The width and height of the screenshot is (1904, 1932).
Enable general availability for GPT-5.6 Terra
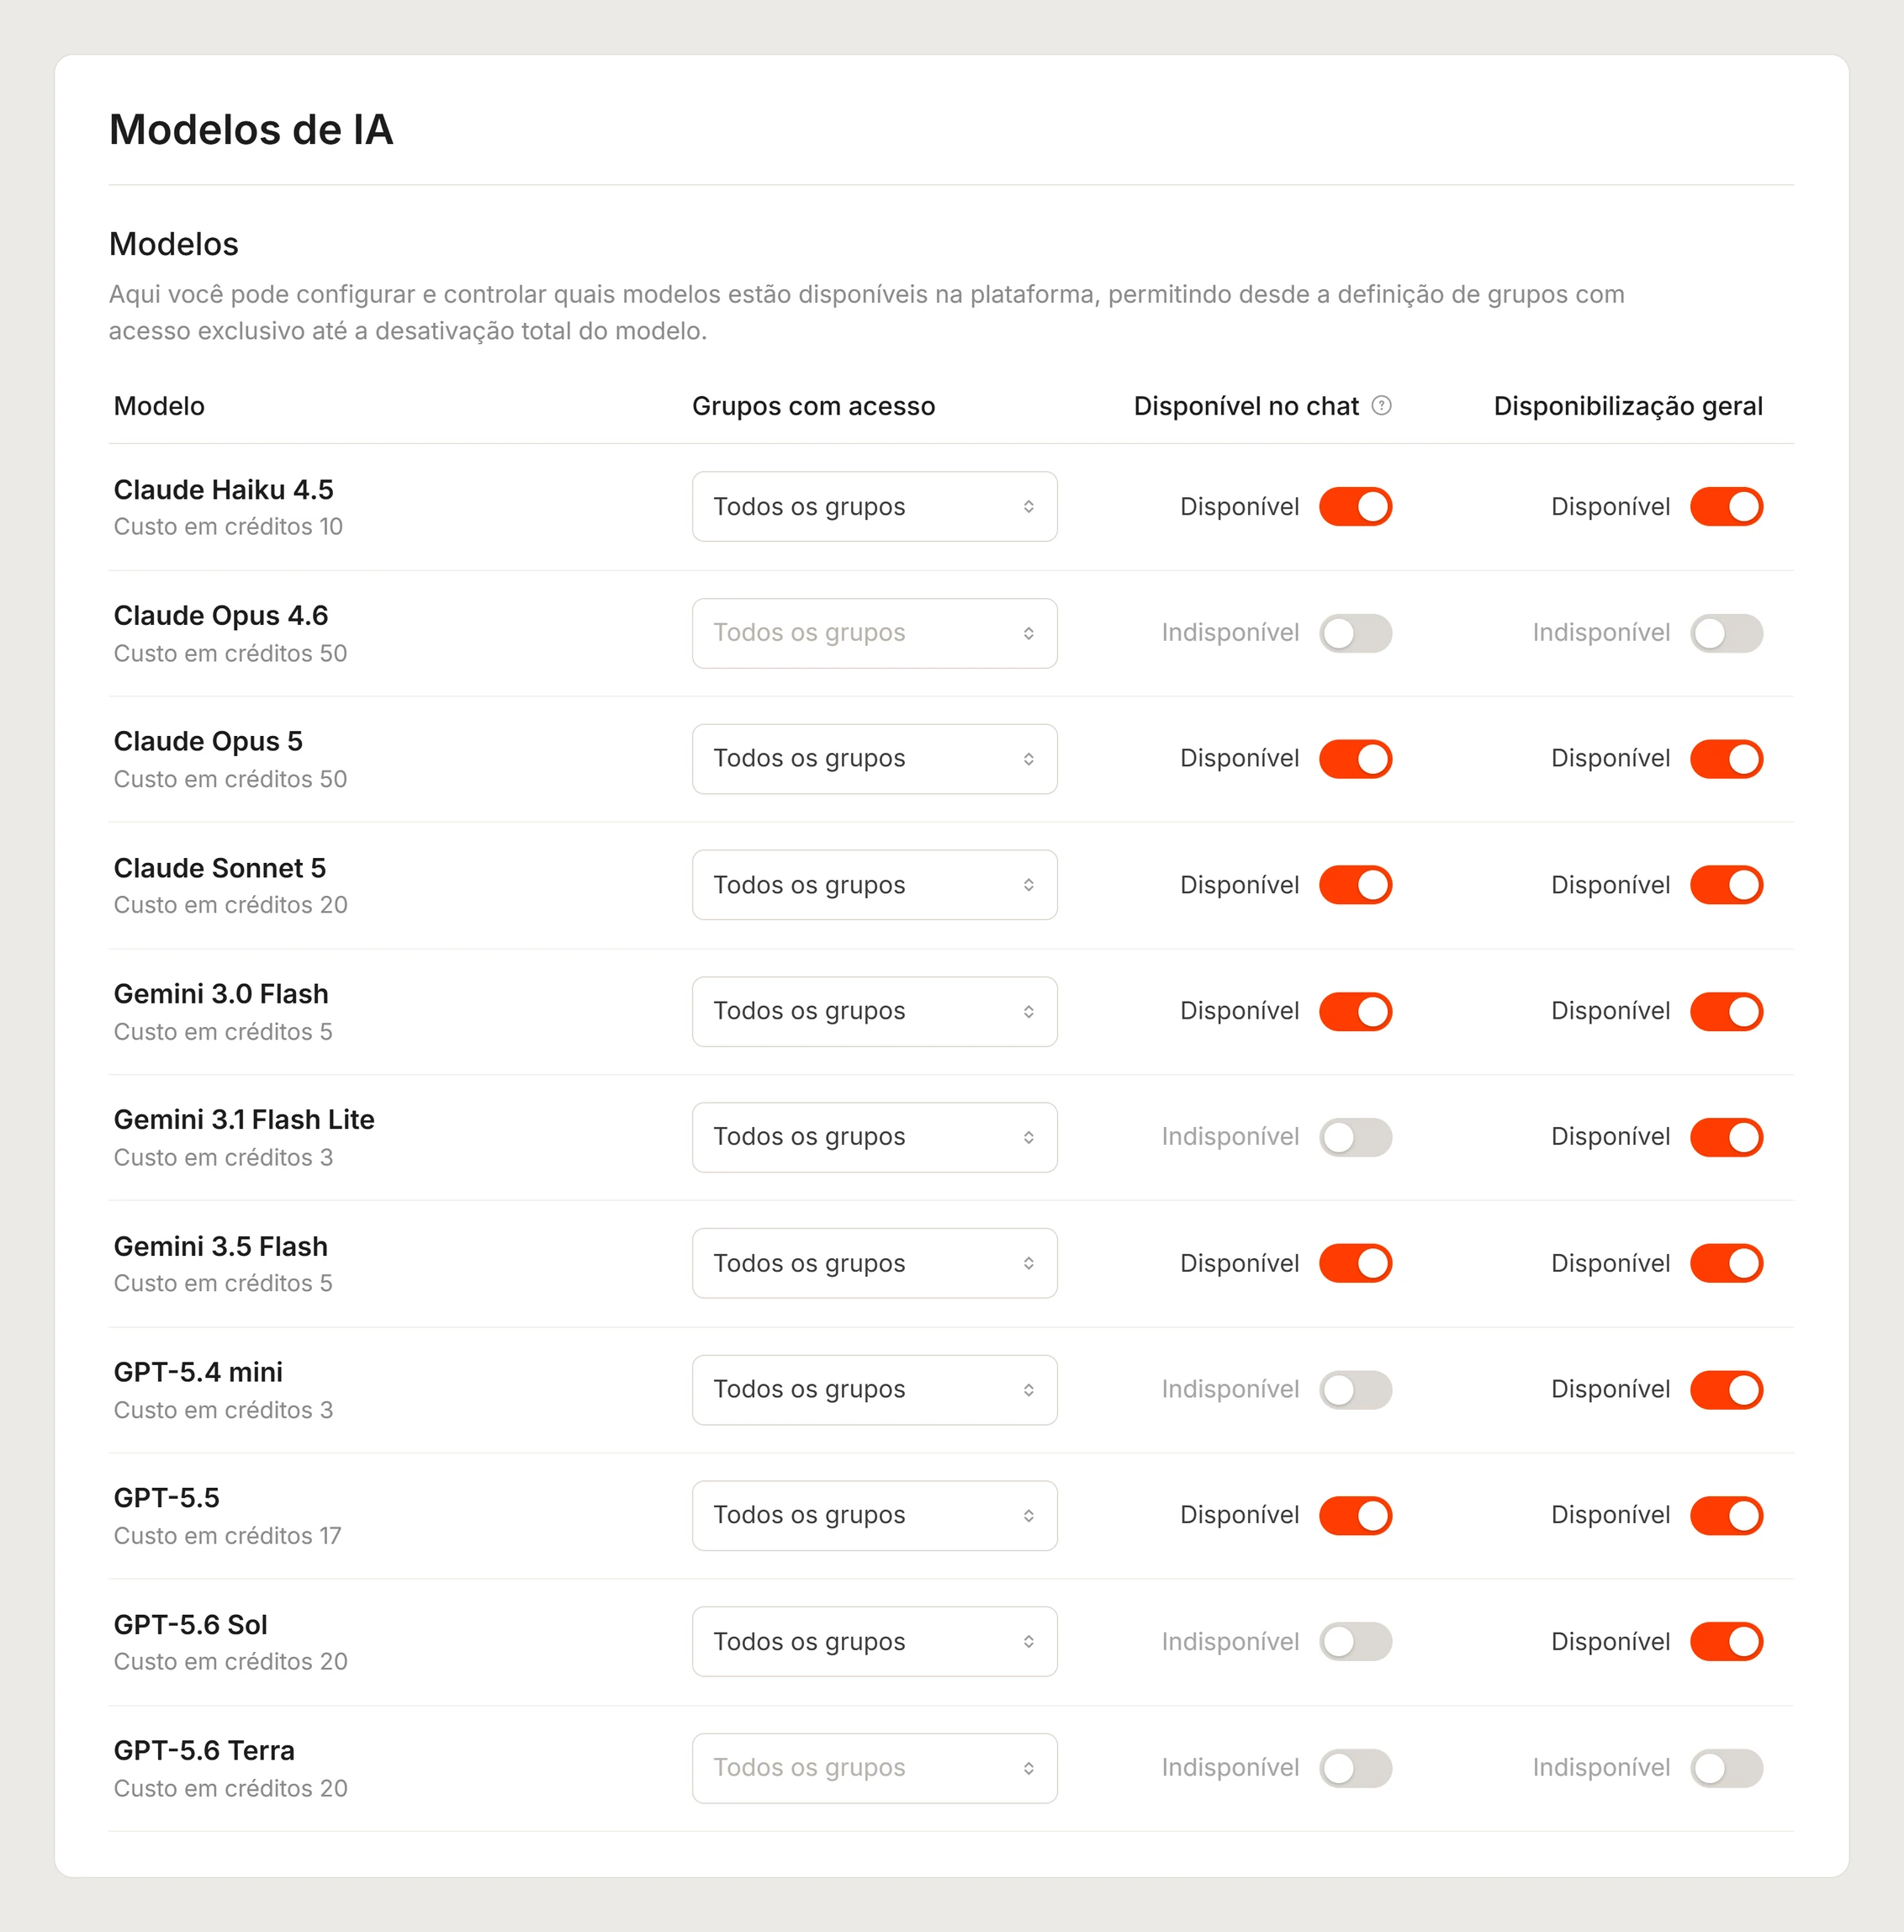(x=1726, y=1768)
